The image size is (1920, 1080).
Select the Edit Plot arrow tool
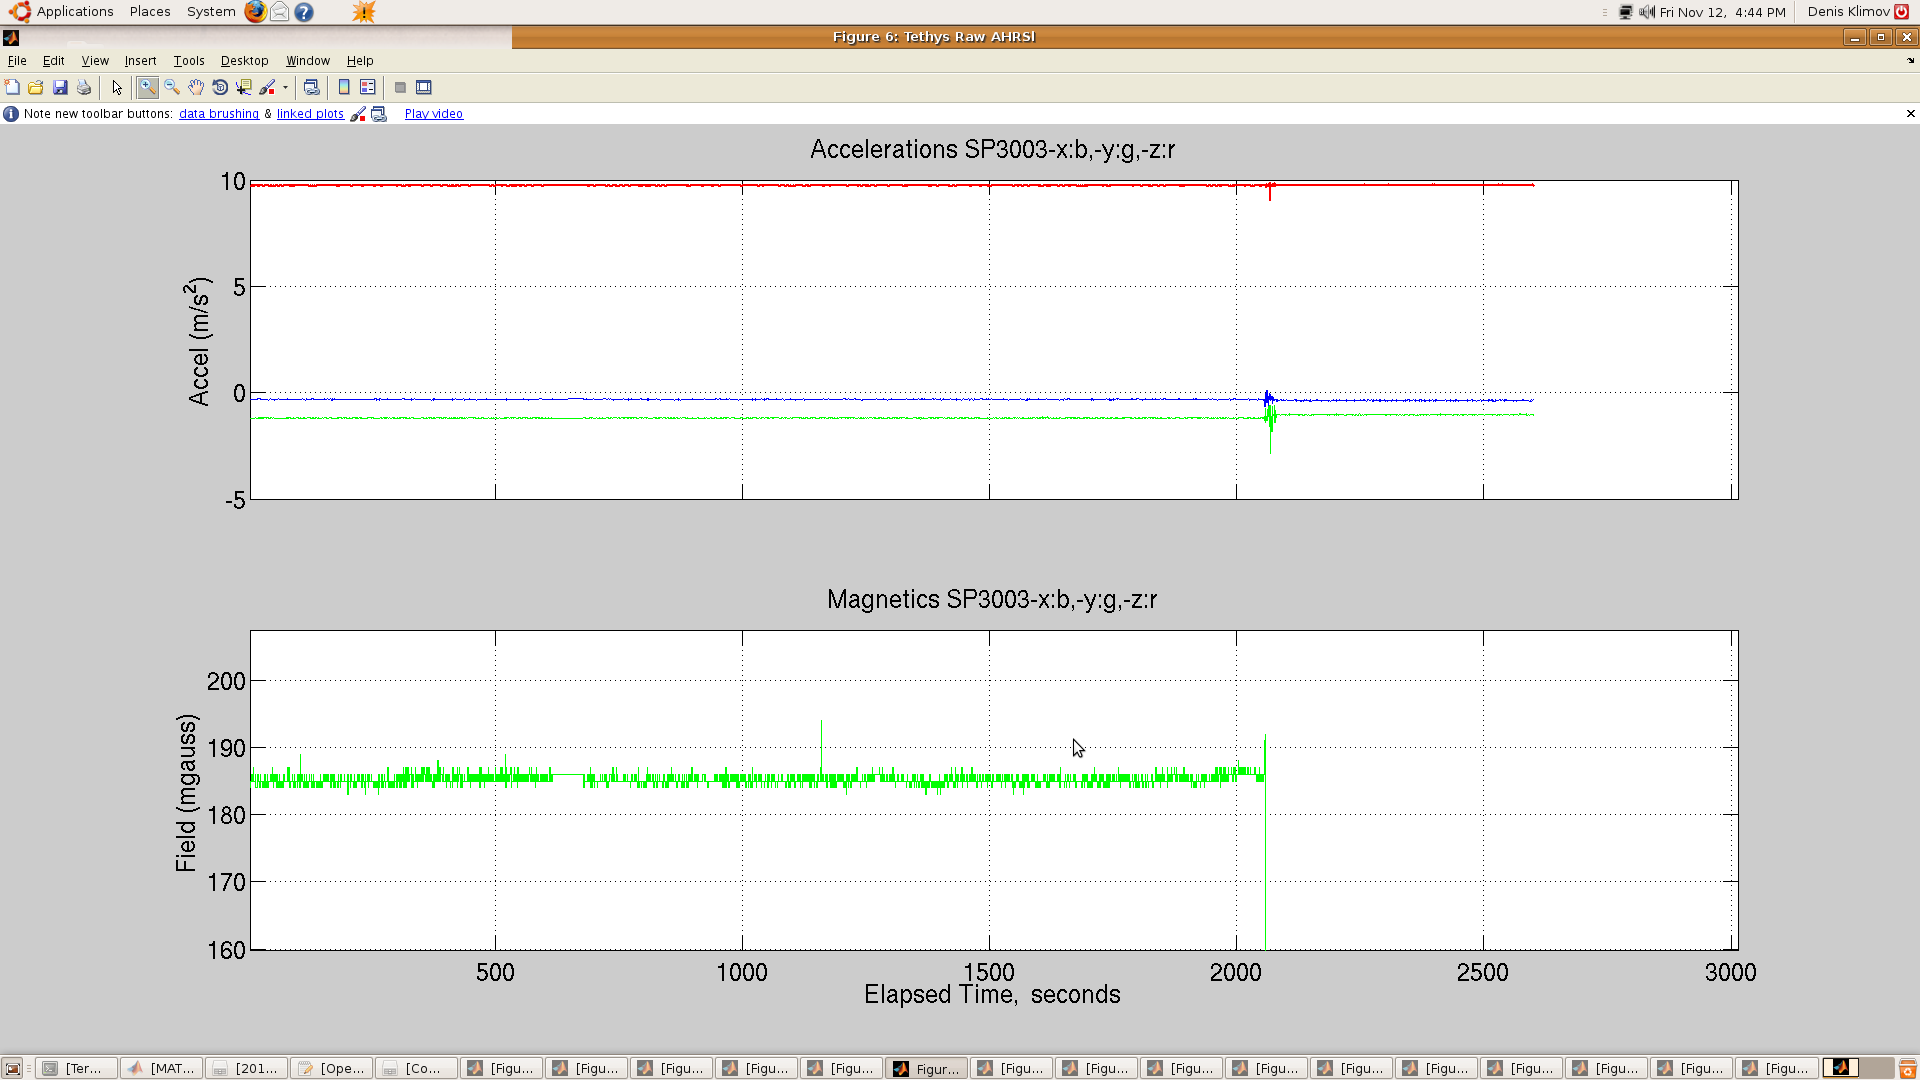pyautogui.click(x=117, y=88)
